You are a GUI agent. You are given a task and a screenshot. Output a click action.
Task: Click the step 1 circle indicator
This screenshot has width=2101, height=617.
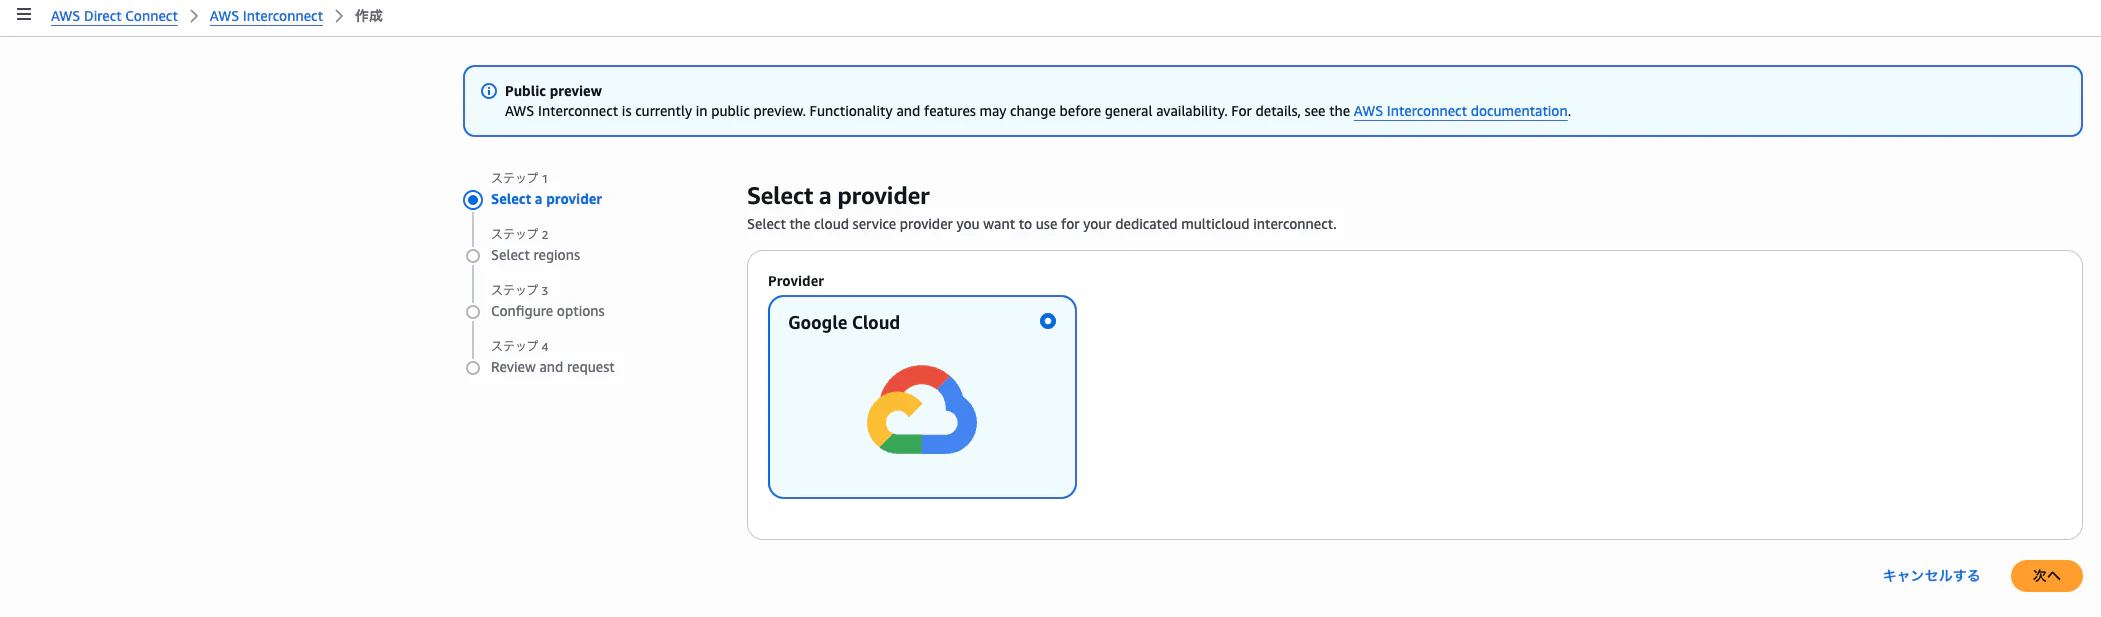coord(473,200)
